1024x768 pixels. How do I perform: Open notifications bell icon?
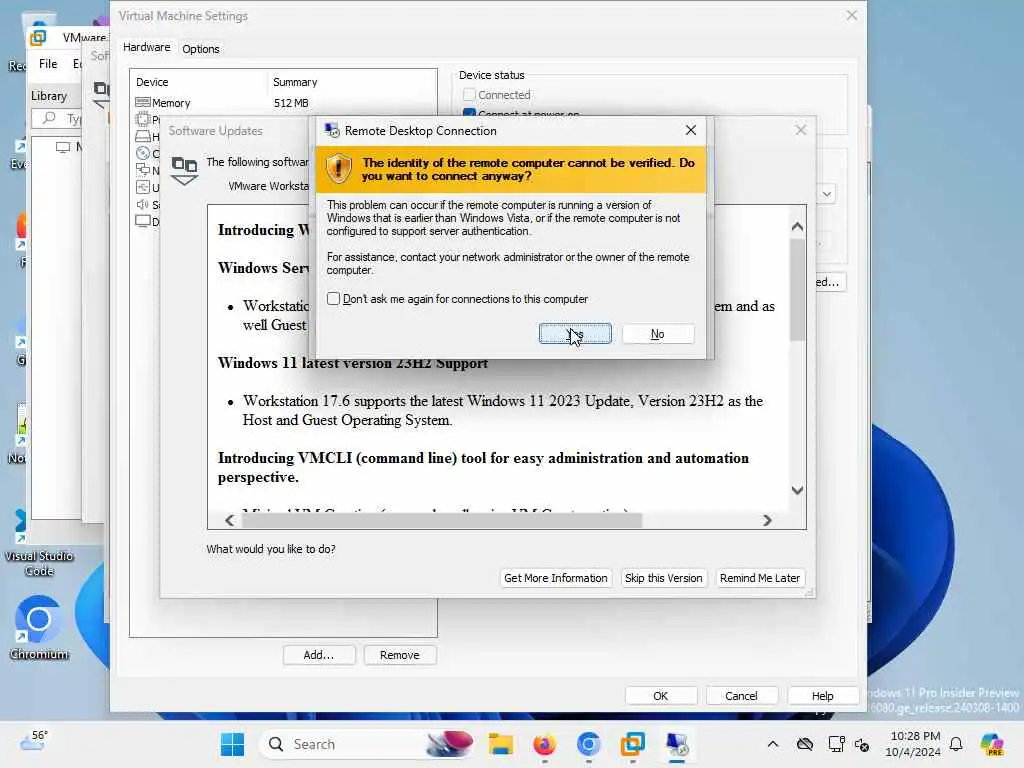956,744
